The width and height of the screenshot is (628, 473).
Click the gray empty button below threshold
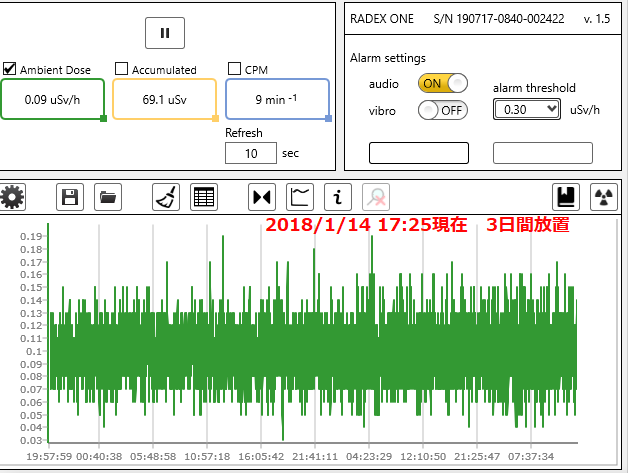(x=543, y=153)
